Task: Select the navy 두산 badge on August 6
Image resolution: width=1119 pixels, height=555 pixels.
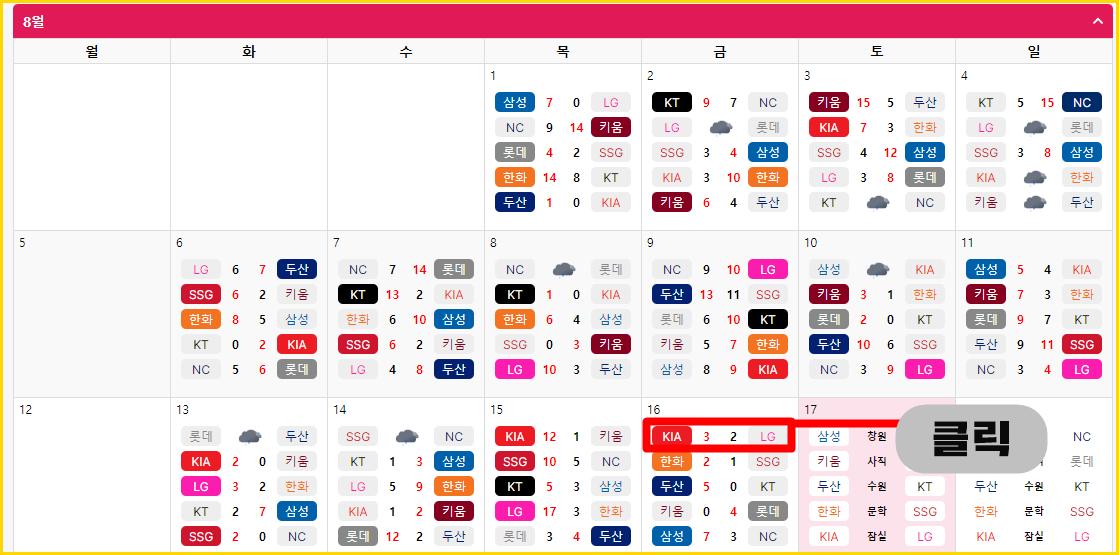Action: [297, 270]
